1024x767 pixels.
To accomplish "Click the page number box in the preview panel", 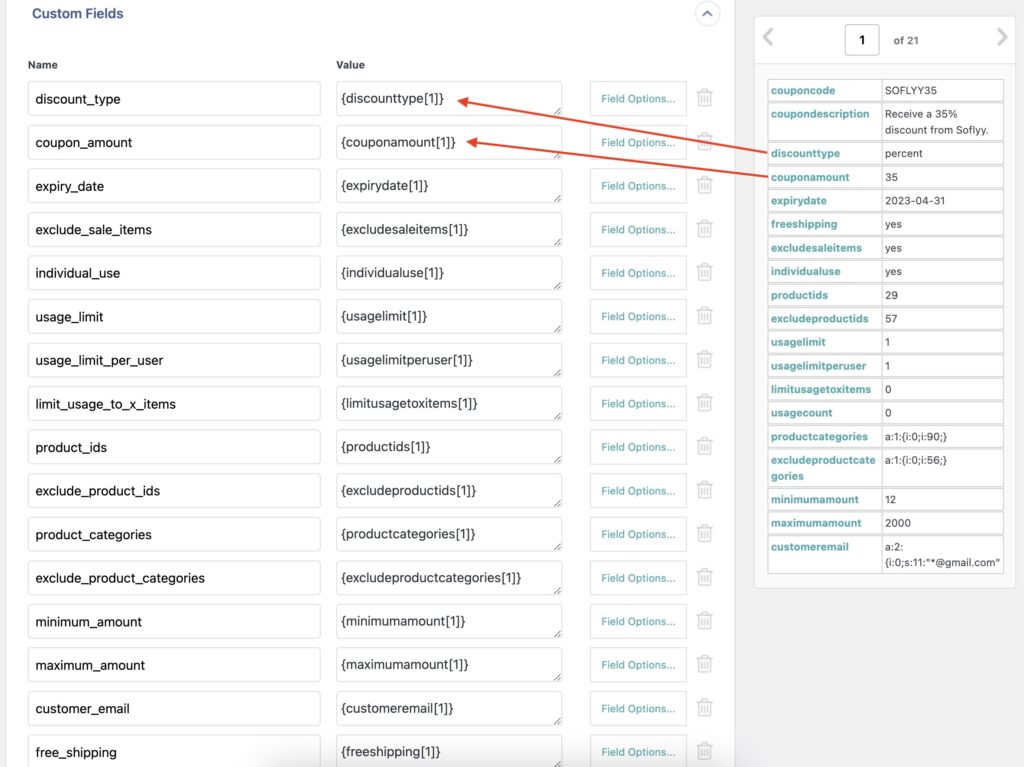I will [x=861, y=39].
